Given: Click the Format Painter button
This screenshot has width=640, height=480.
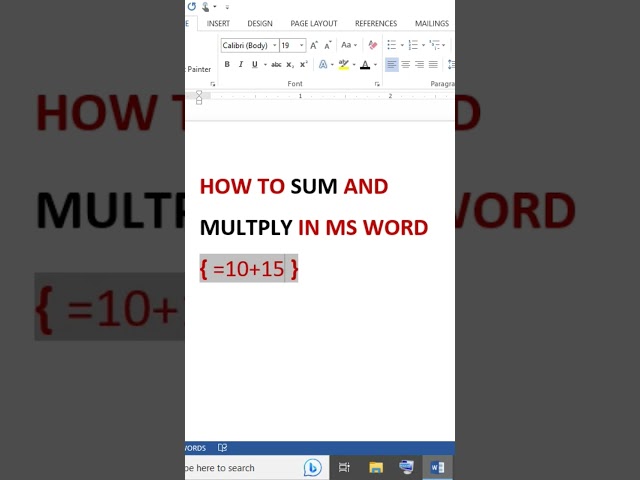Looking at the screenshot, I should click(198, 69).
